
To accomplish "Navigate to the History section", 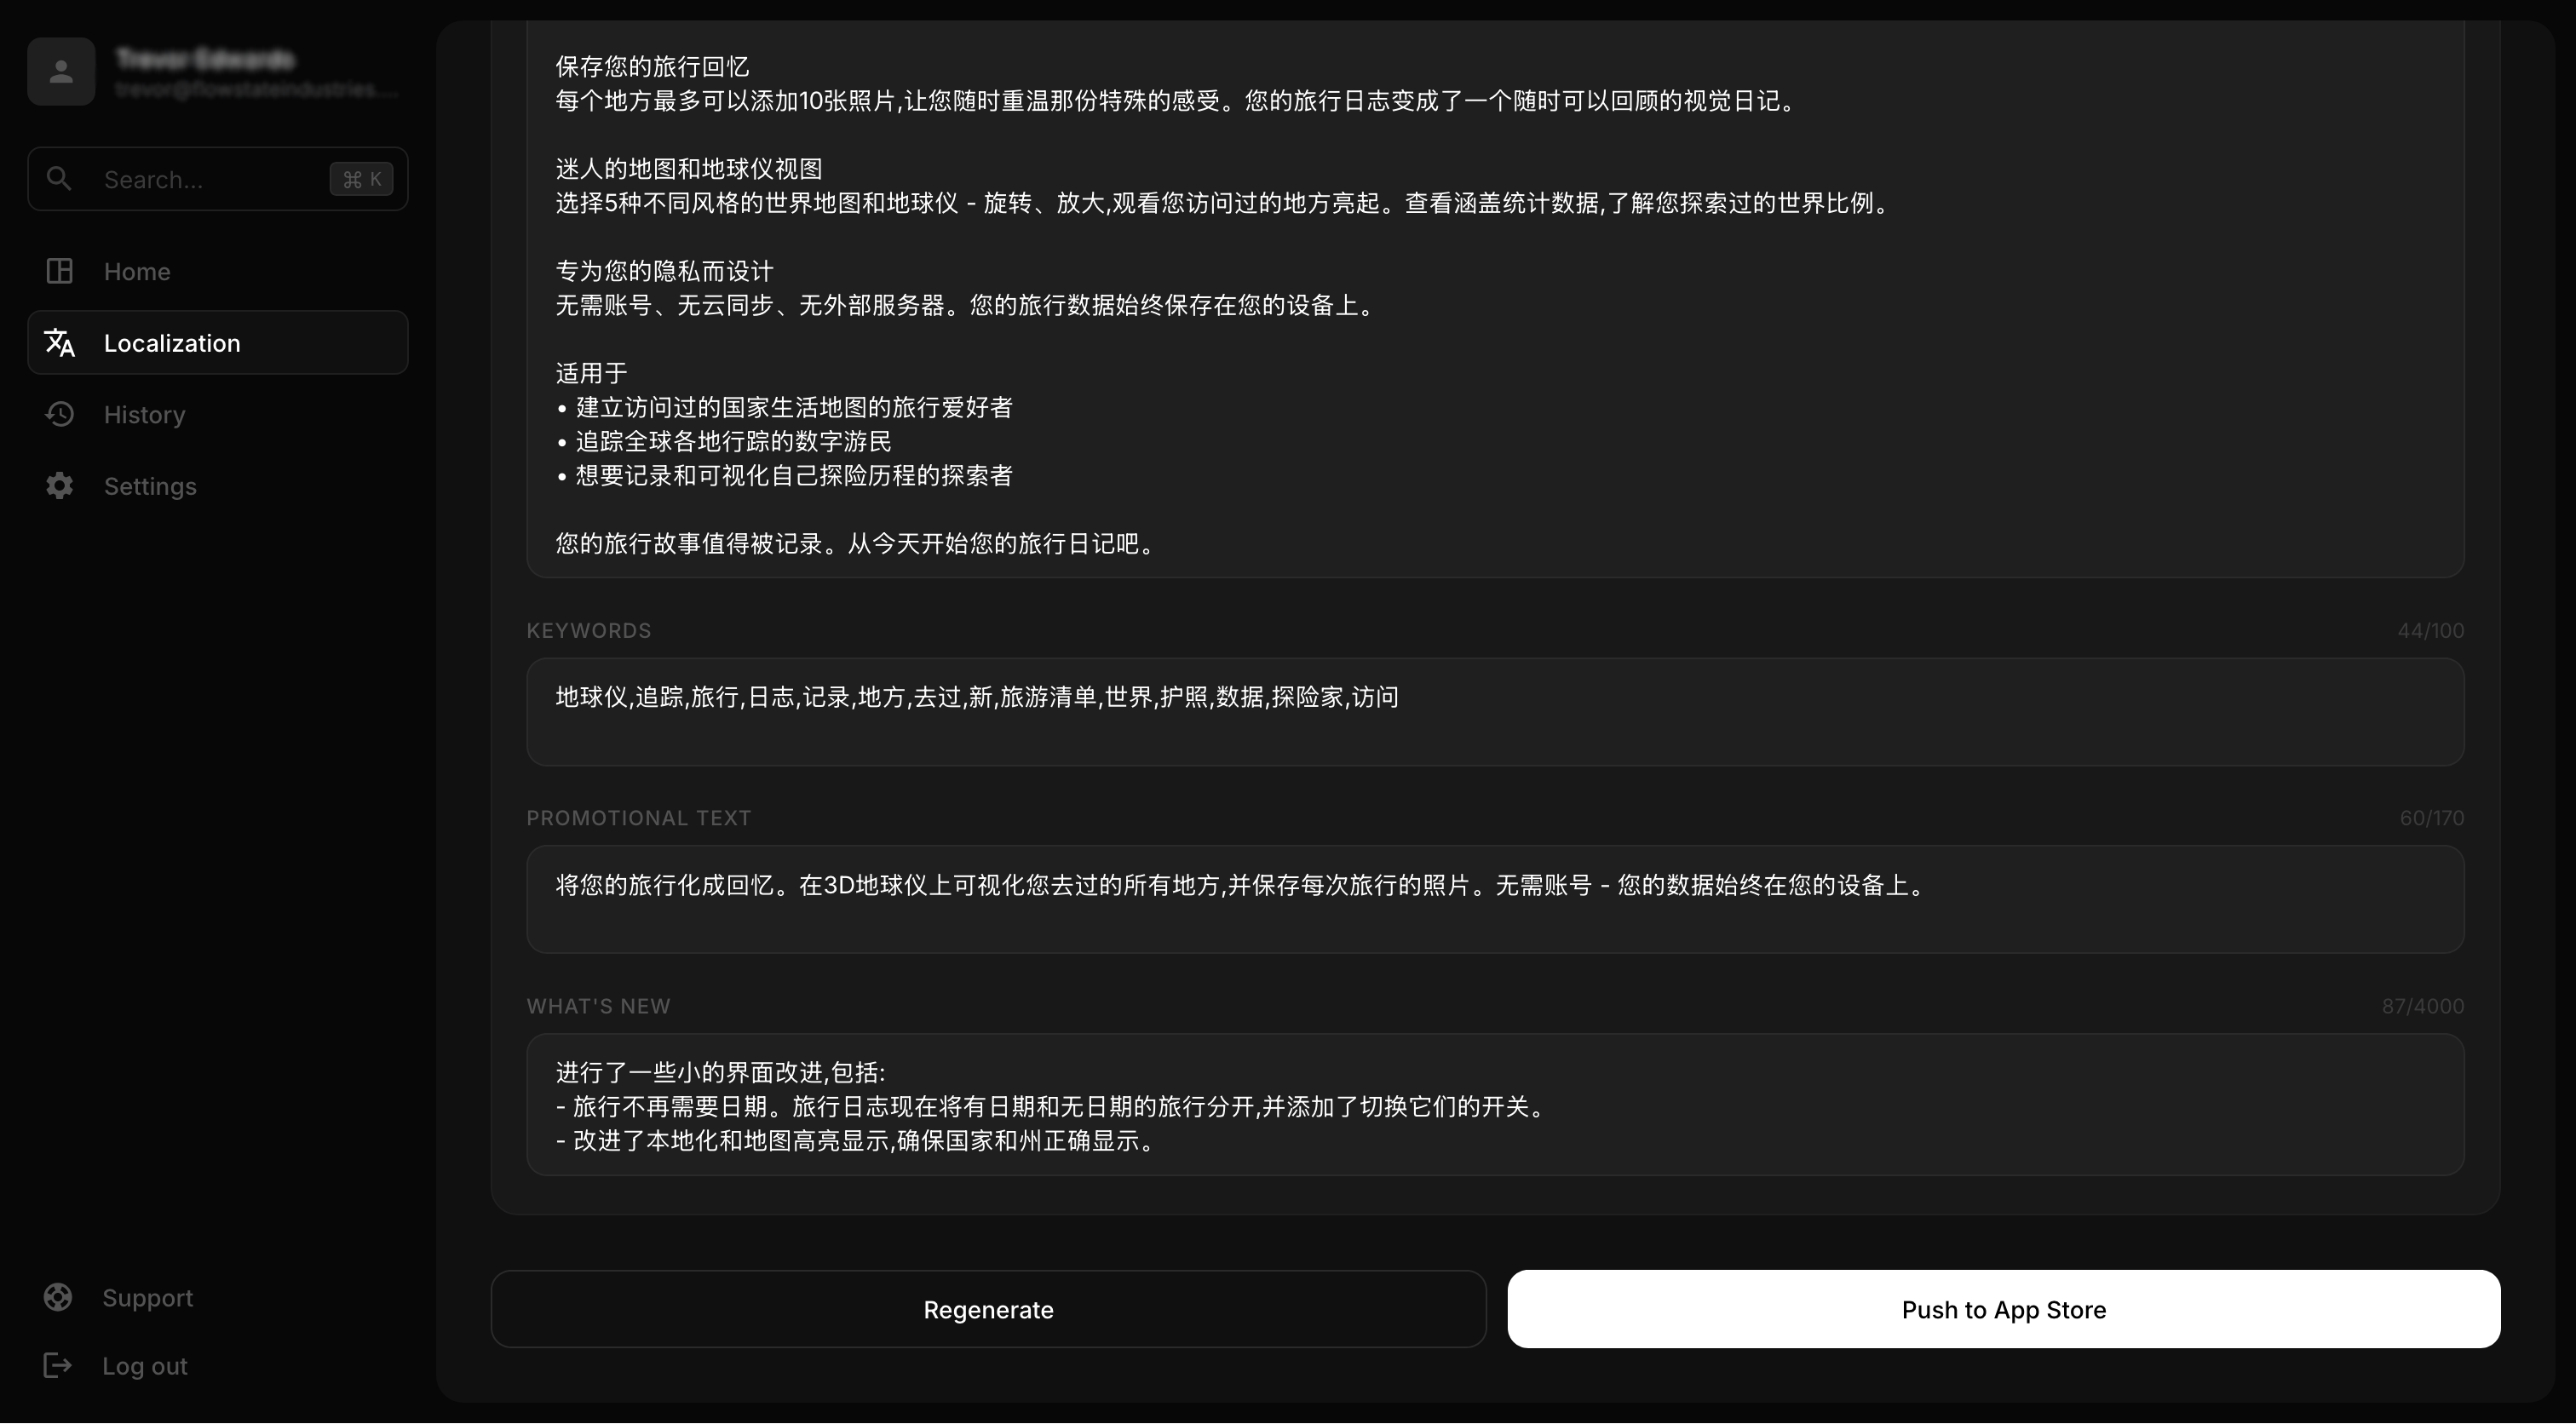I will (145, 414).
